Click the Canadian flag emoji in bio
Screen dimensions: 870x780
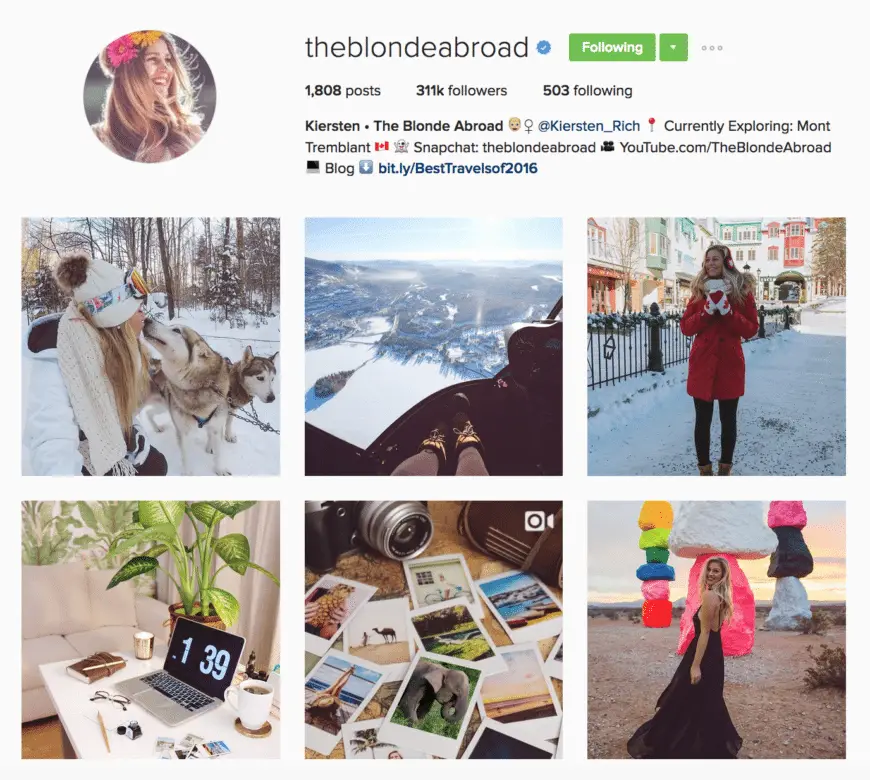click(x=382, y=147)
